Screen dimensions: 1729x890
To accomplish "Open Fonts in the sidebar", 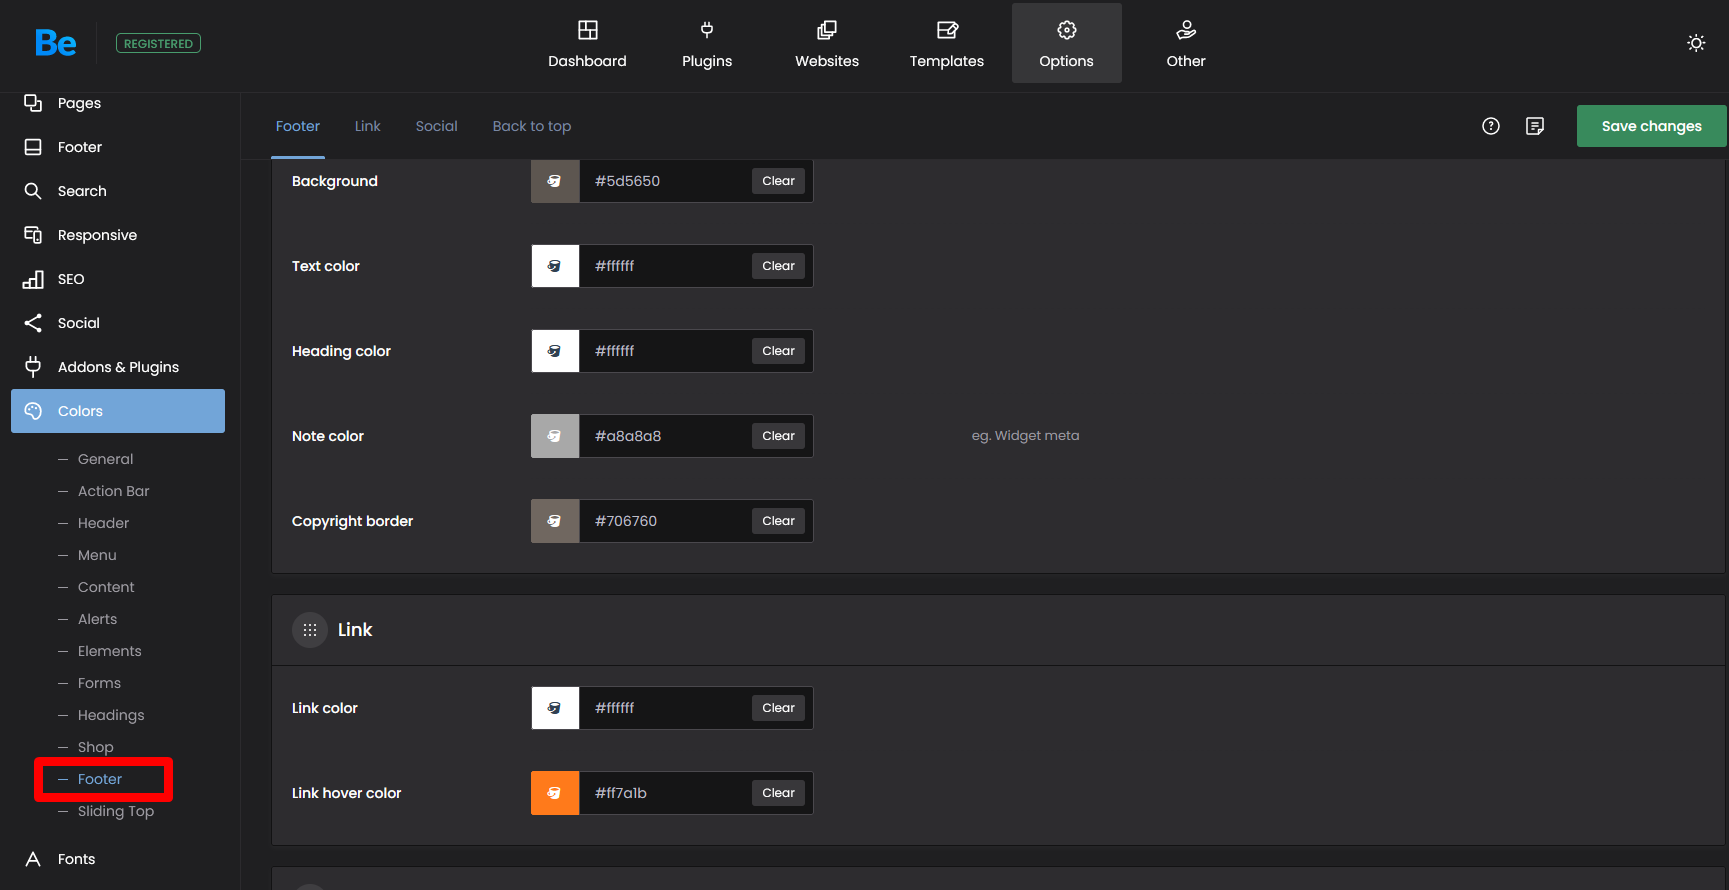I will (x=118, y=859).
